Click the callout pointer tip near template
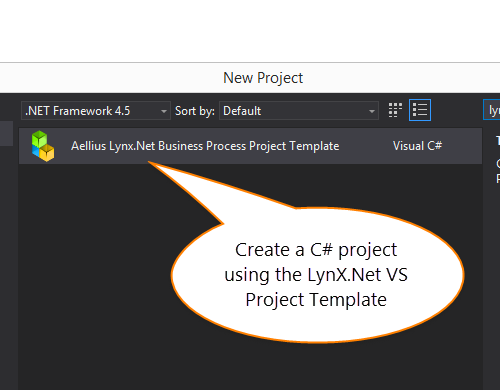This screenshot has width=500, height=390. click(x=152, y=164)
